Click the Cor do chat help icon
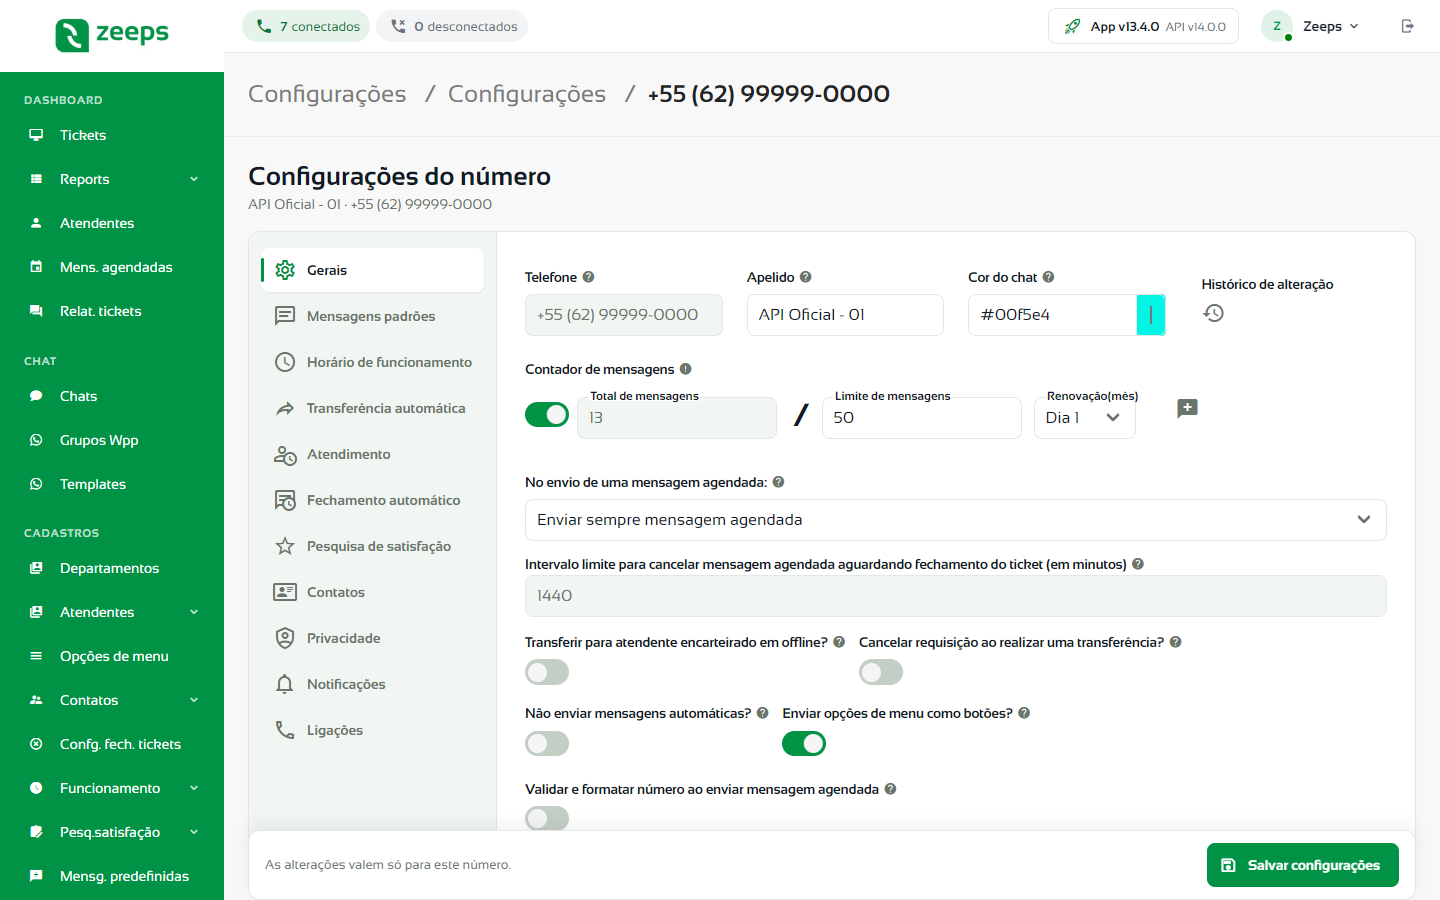The image size is (1440, 900). pyautogui.click(x=1048, y=277)
